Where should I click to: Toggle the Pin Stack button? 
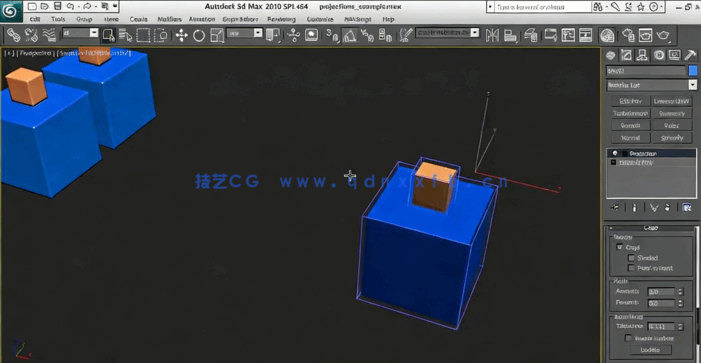click(615, 207)
